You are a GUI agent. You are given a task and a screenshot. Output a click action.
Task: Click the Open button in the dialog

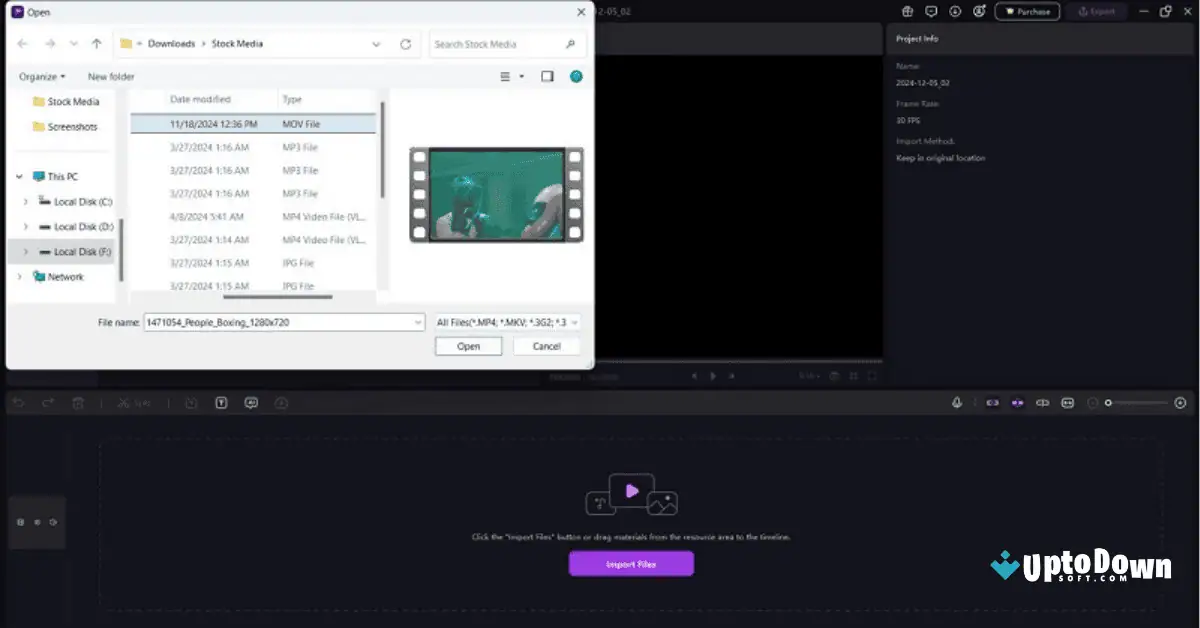(x=468, y=345)
